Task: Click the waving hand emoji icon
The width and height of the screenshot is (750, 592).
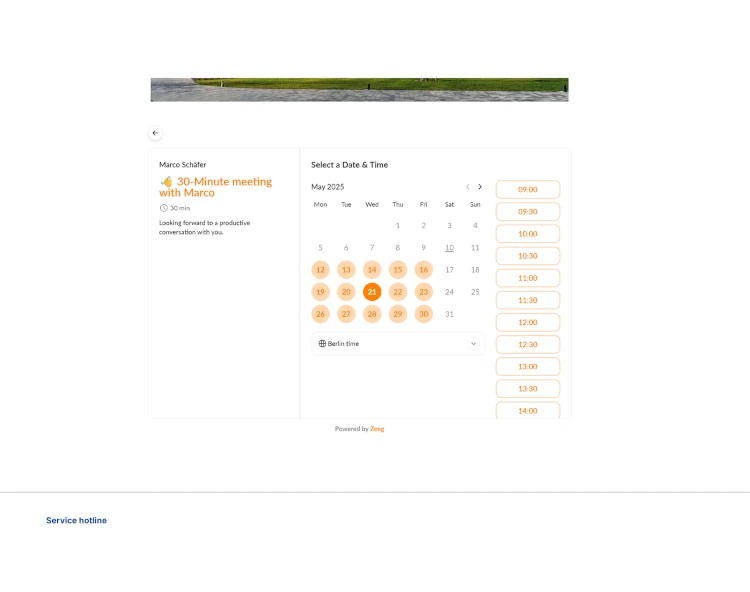Action: pos(166,182)
